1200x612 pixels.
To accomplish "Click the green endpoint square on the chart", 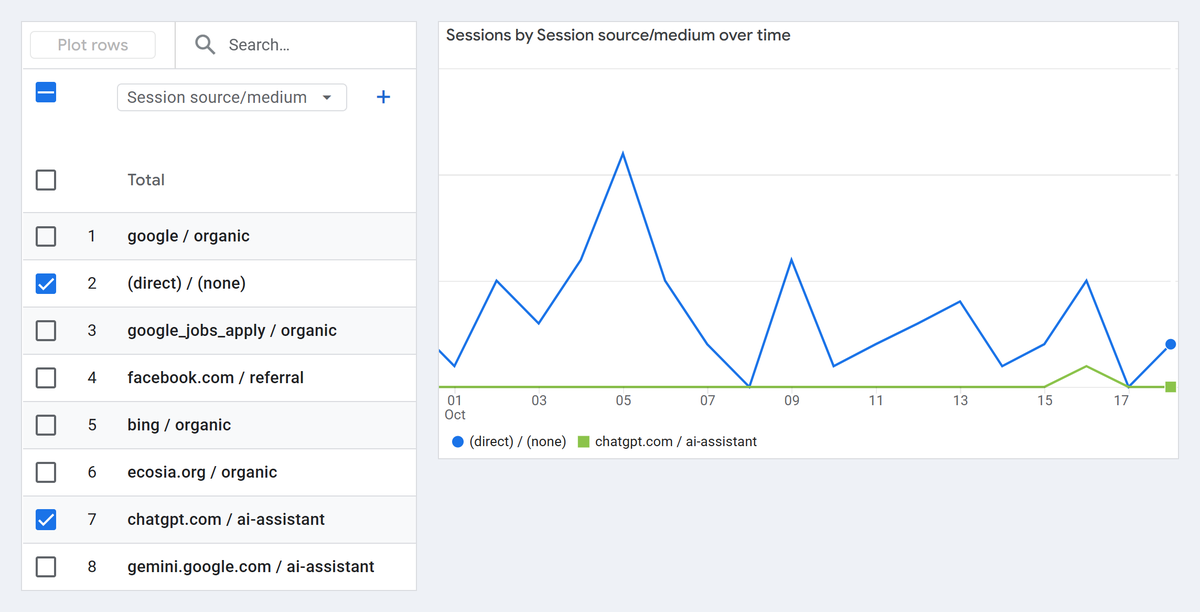I will point(1170,387).
